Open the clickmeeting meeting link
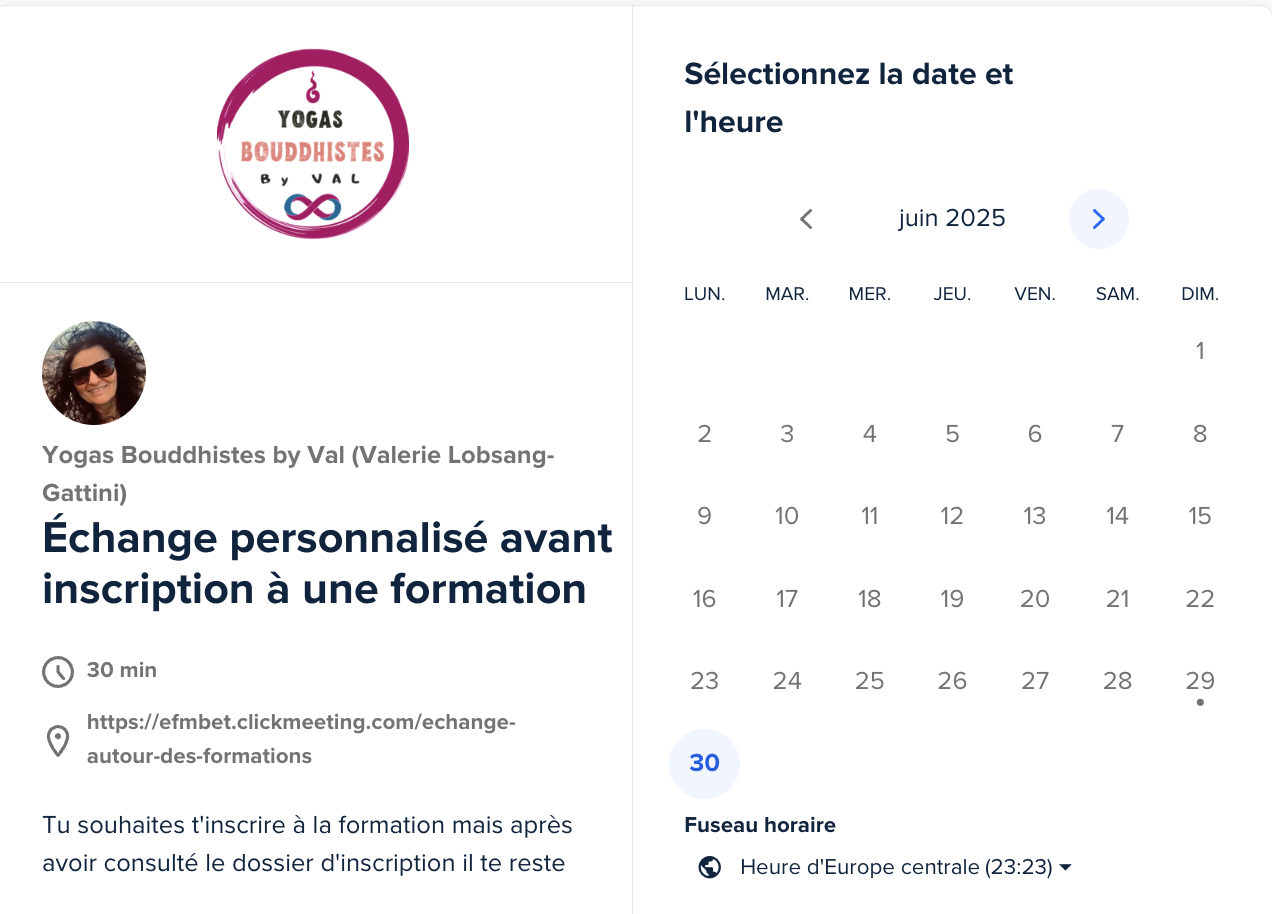1272x914 pixels. (x=300, y=740)
